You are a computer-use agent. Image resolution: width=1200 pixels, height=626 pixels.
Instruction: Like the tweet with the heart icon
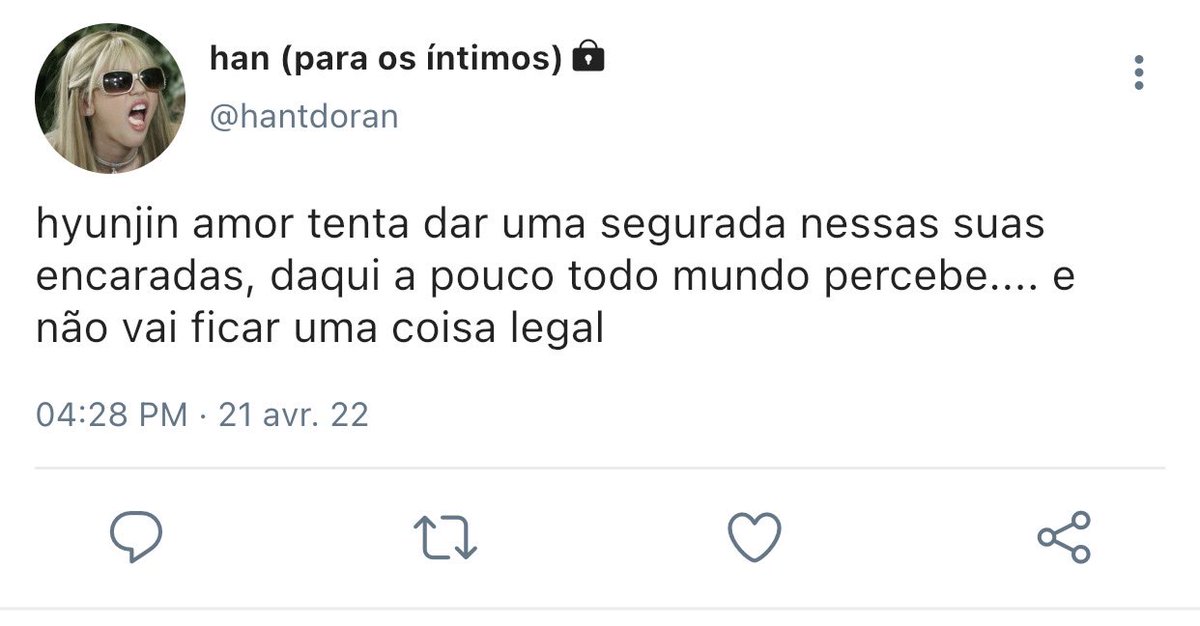click(754, 537)
